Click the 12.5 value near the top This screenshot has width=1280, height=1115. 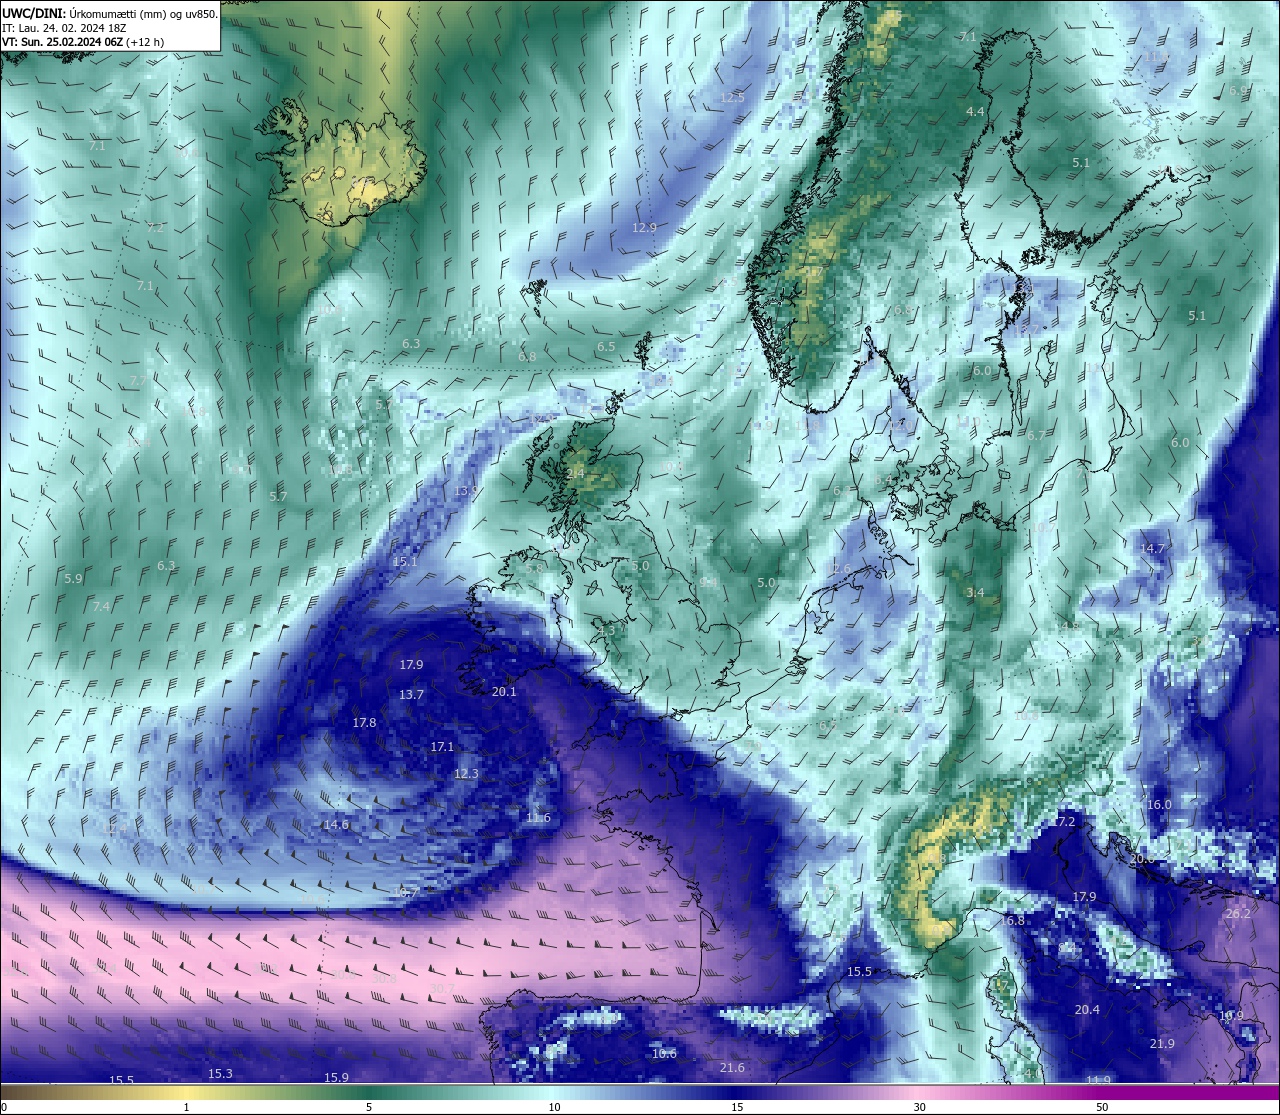click(732, 98)
